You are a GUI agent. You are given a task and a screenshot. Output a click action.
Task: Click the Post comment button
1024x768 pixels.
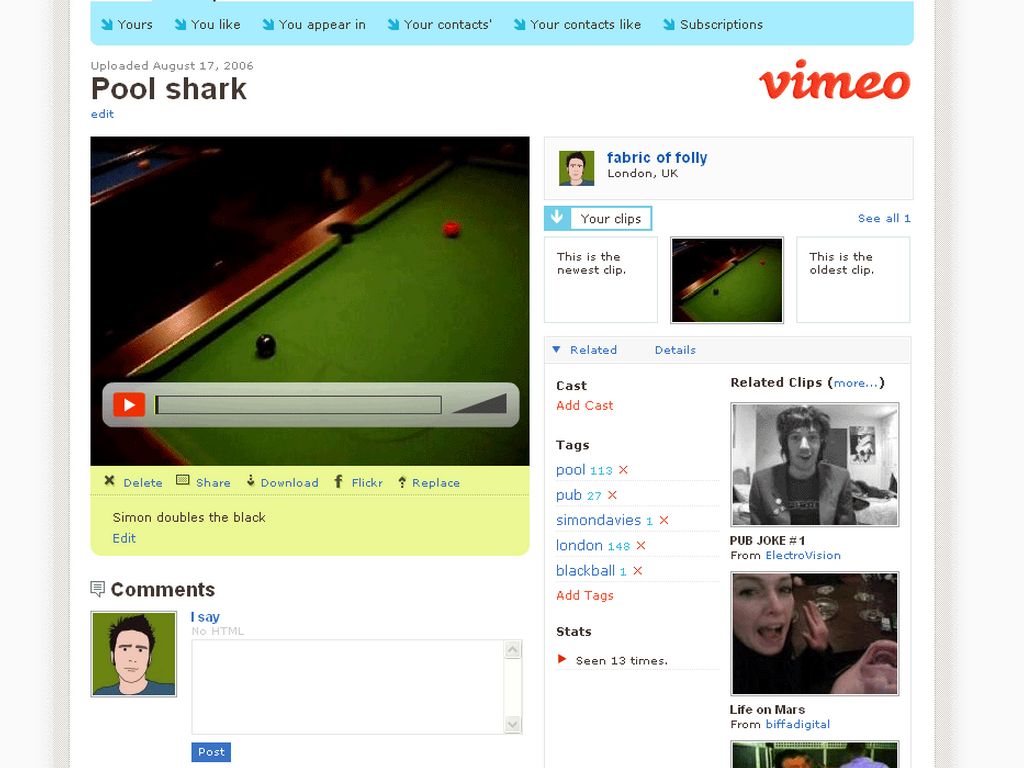(x=211, y=752)
